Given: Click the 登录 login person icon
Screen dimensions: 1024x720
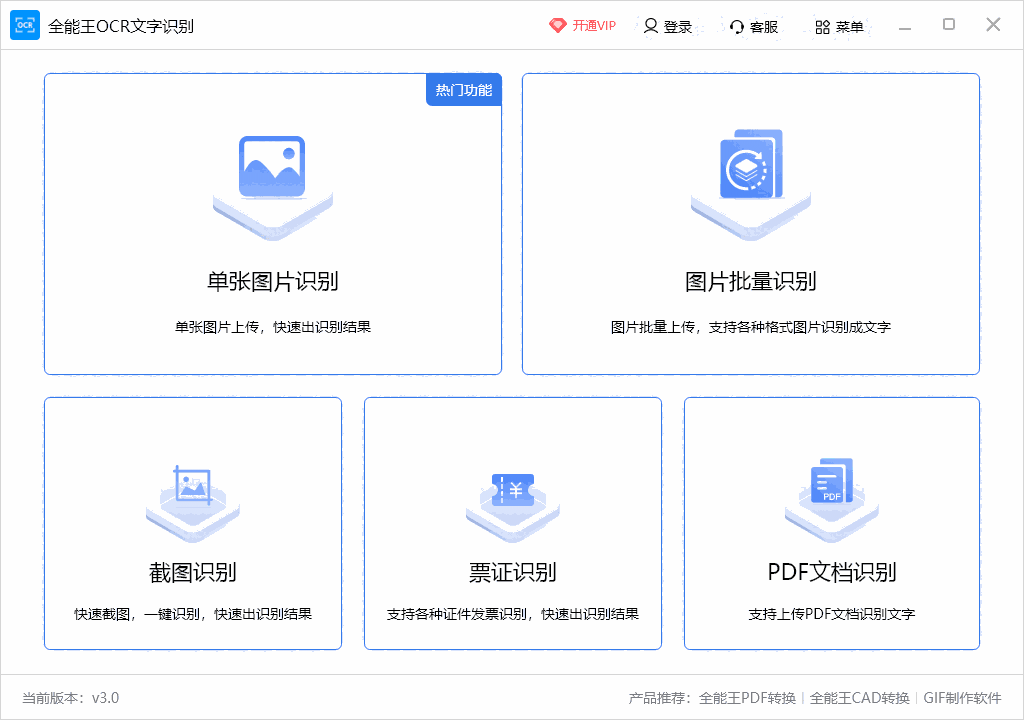Looking at the screenshot, I should [x=651, y=26].
